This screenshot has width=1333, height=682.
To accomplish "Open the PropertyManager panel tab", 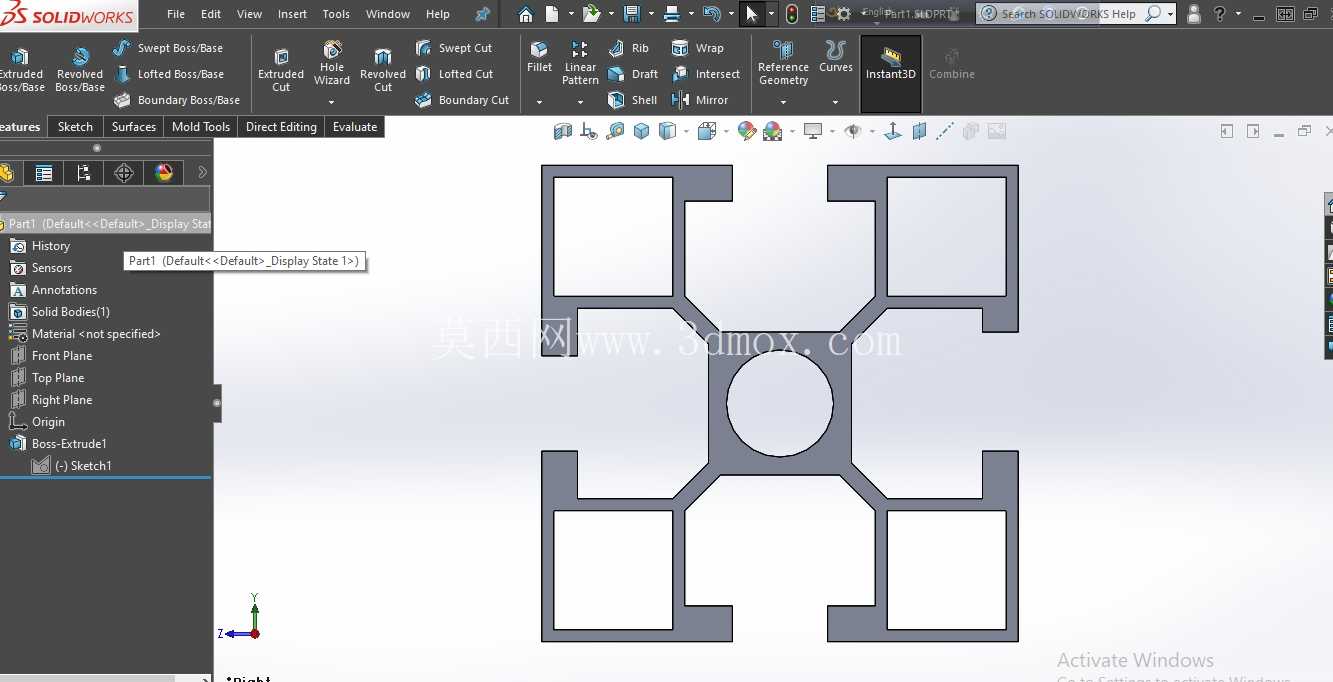I will pos(43,173).
